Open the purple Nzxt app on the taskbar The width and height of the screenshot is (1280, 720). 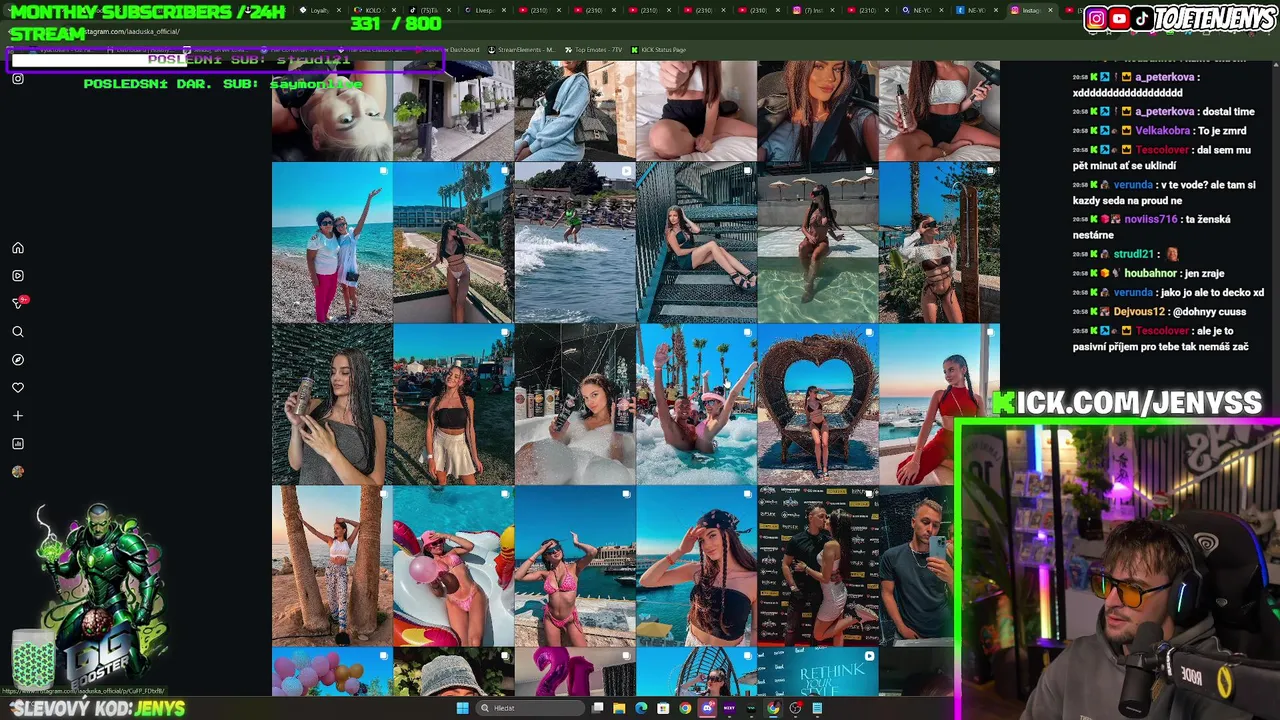[729, 708]
